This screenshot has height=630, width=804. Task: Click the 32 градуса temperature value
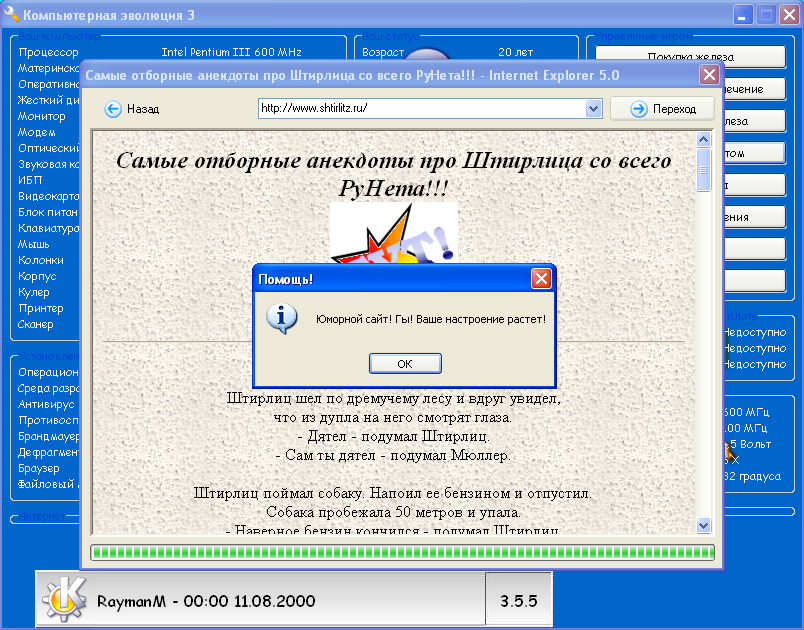point(752,476)
